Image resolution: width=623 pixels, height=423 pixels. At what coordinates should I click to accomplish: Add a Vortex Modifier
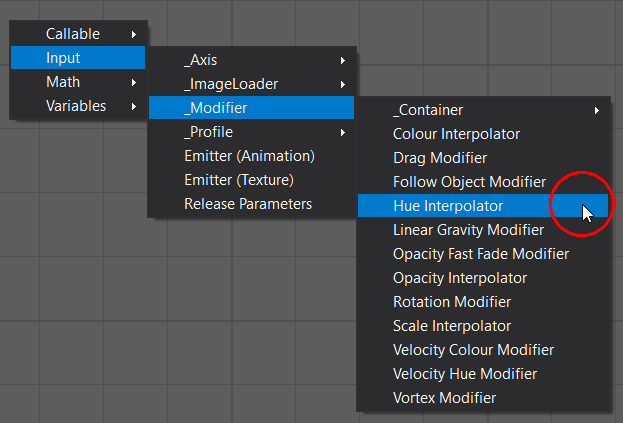[444, 398]
